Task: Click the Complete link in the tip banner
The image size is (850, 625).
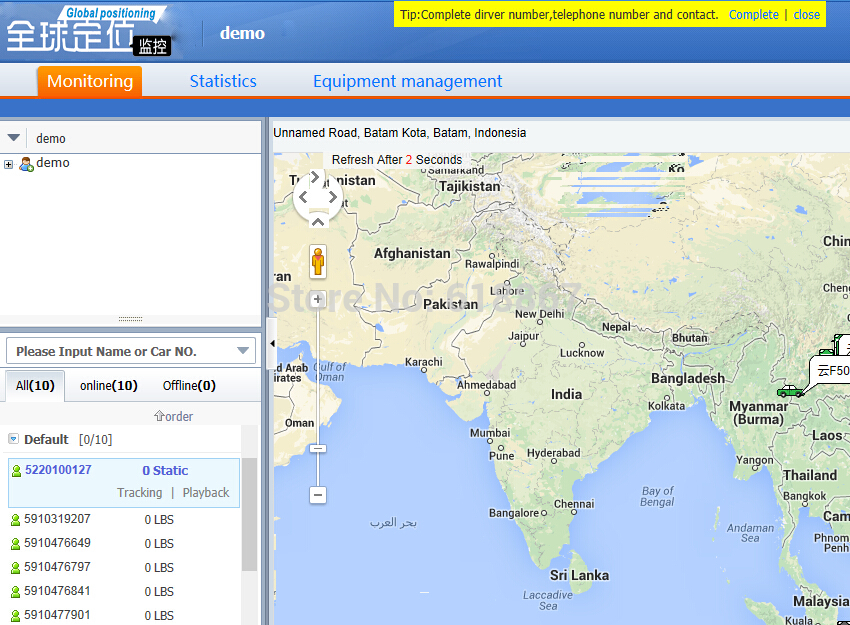Action: tap(753, 14)
